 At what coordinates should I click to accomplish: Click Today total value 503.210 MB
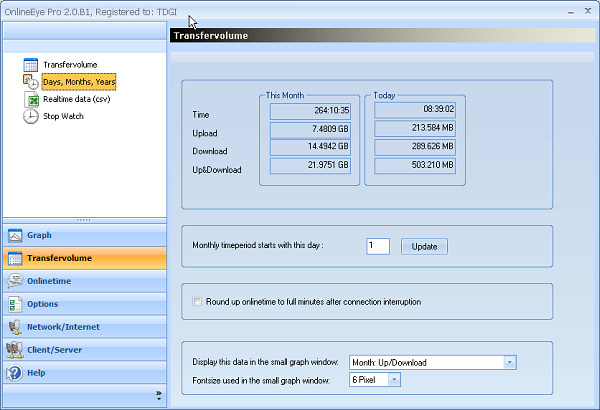pos(415,165)
